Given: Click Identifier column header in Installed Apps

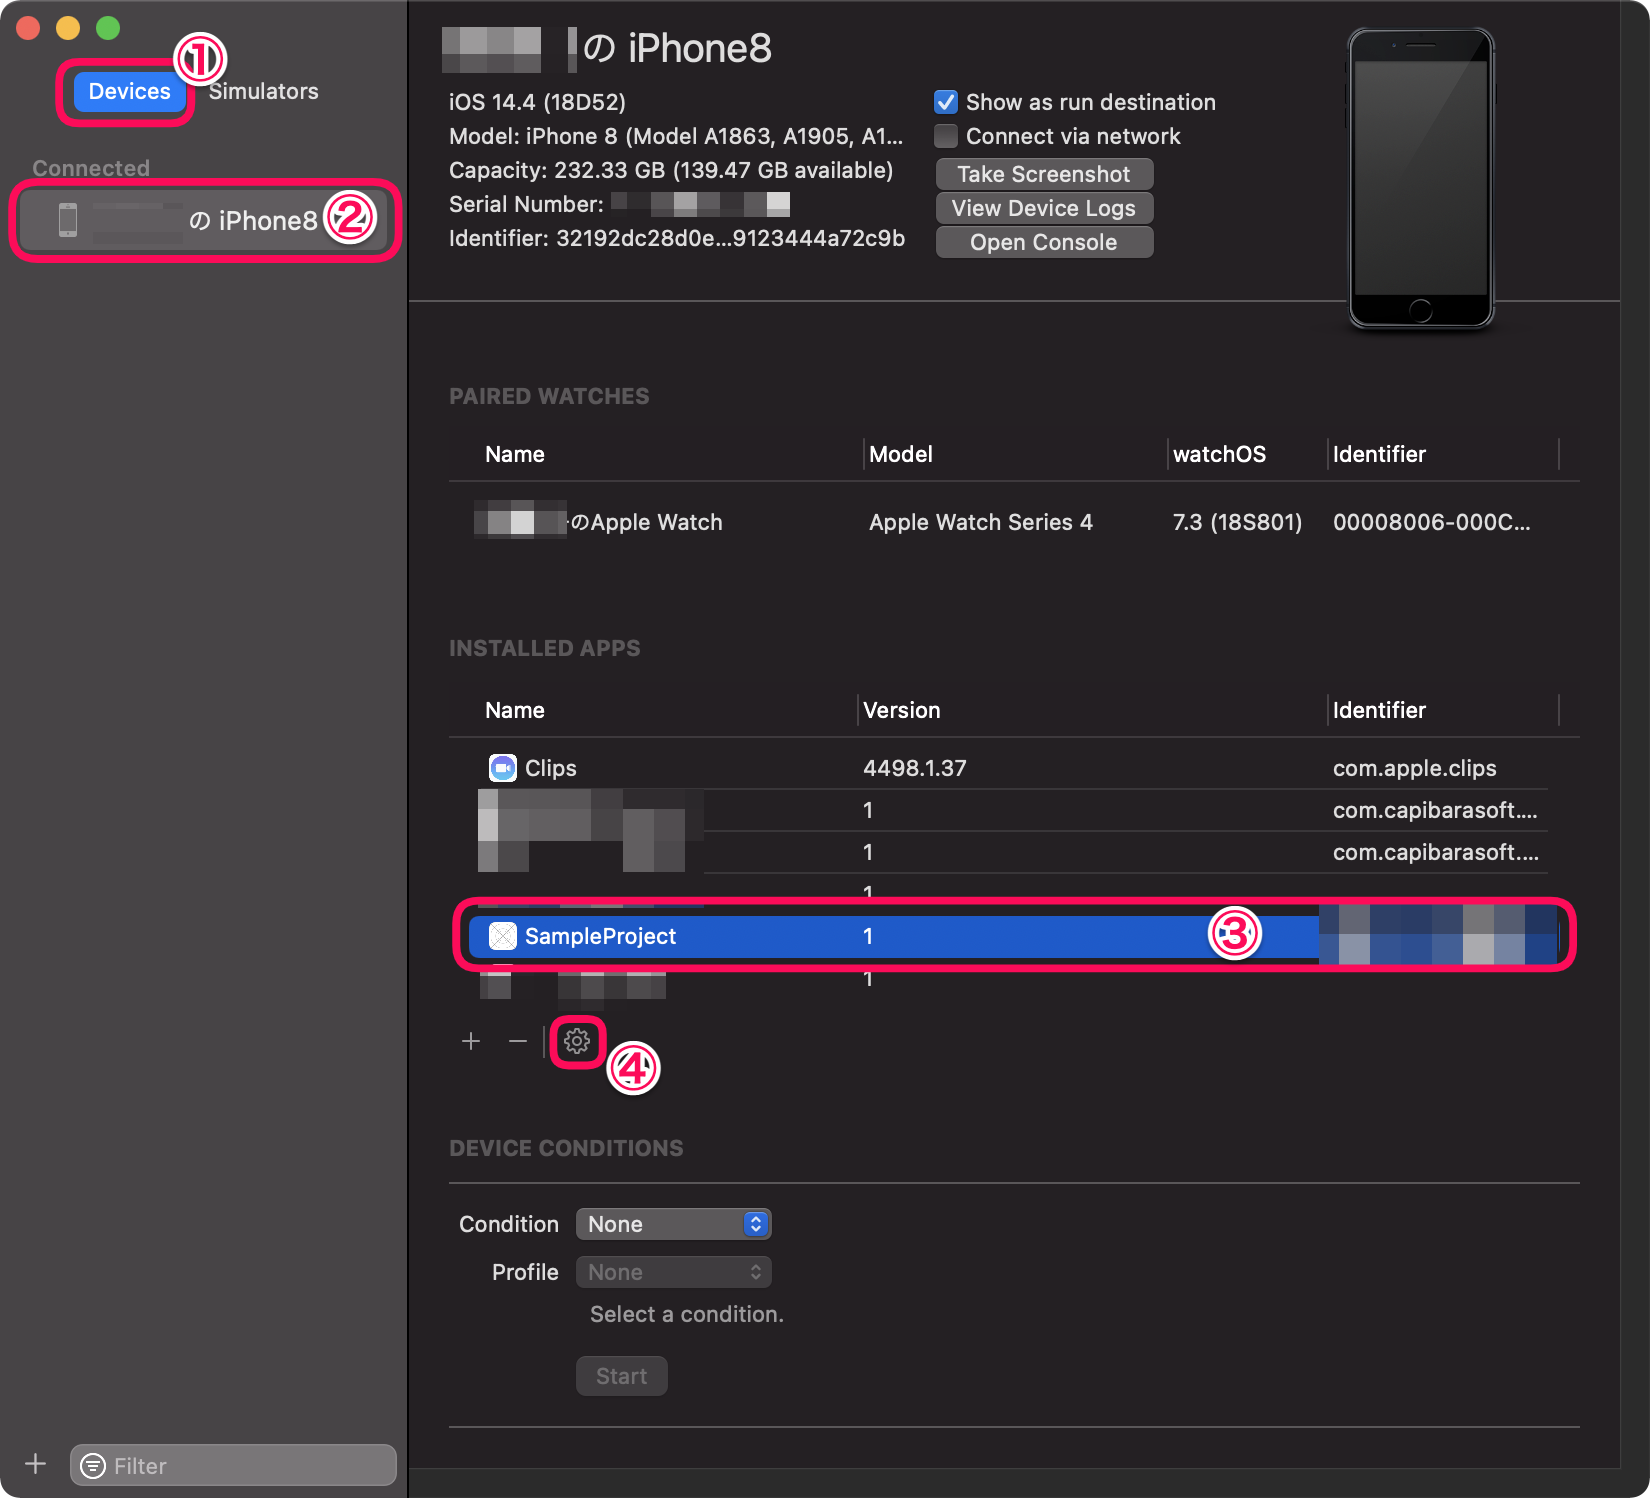Looking at the screenshot, I should 1379,710.
